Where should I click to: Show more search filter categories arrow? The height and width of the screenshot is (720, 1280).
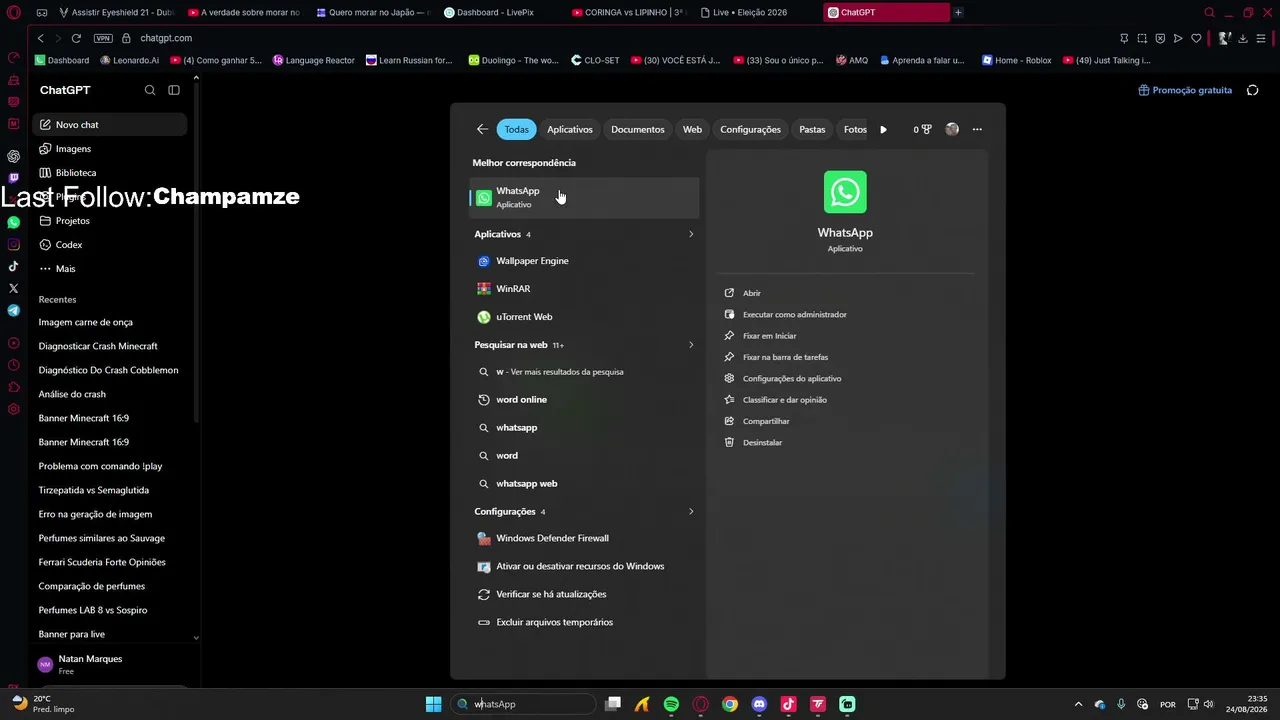[883, 129]
